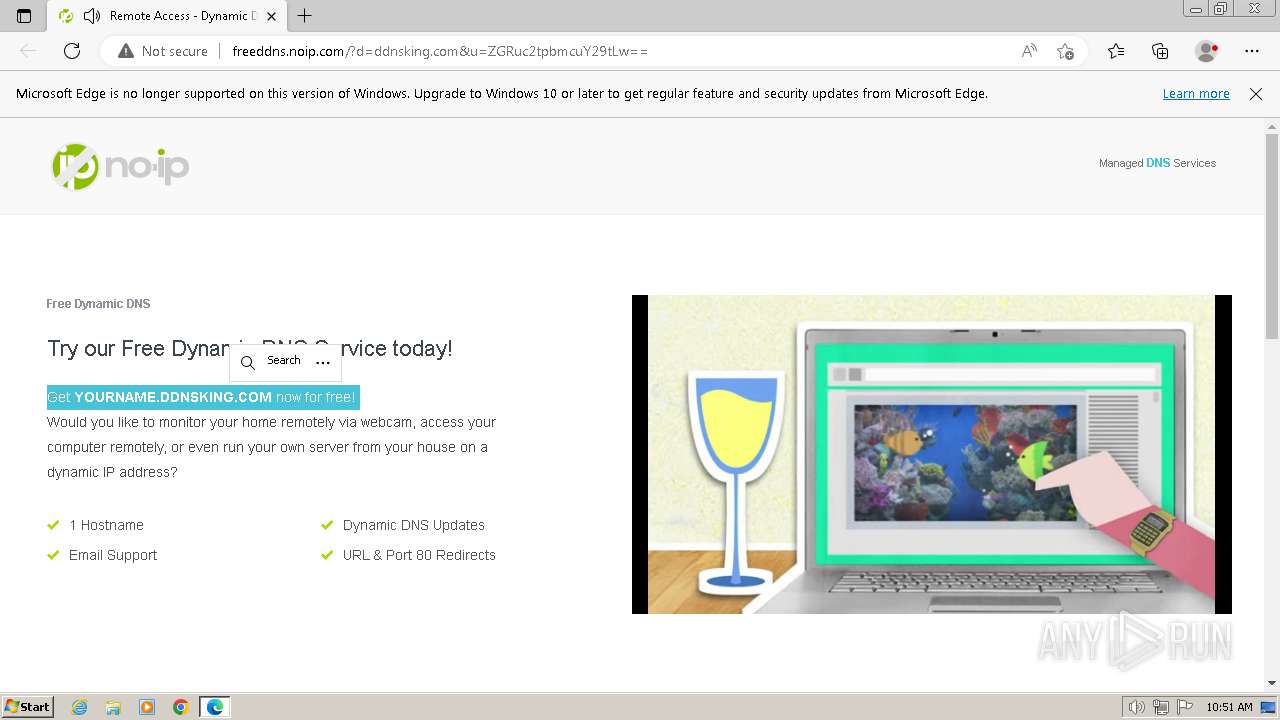Viewport: 1280px width, 720px height.
Task: Open the Windows Start menu
Action: (x=28, y=707)
